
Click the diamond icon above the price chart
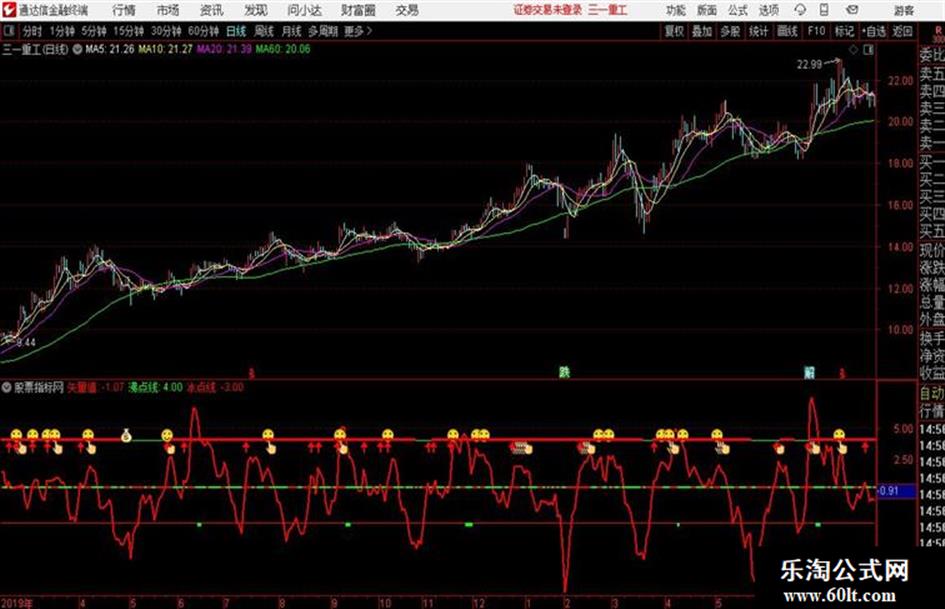pyautogui.click(x=853, y=50)
